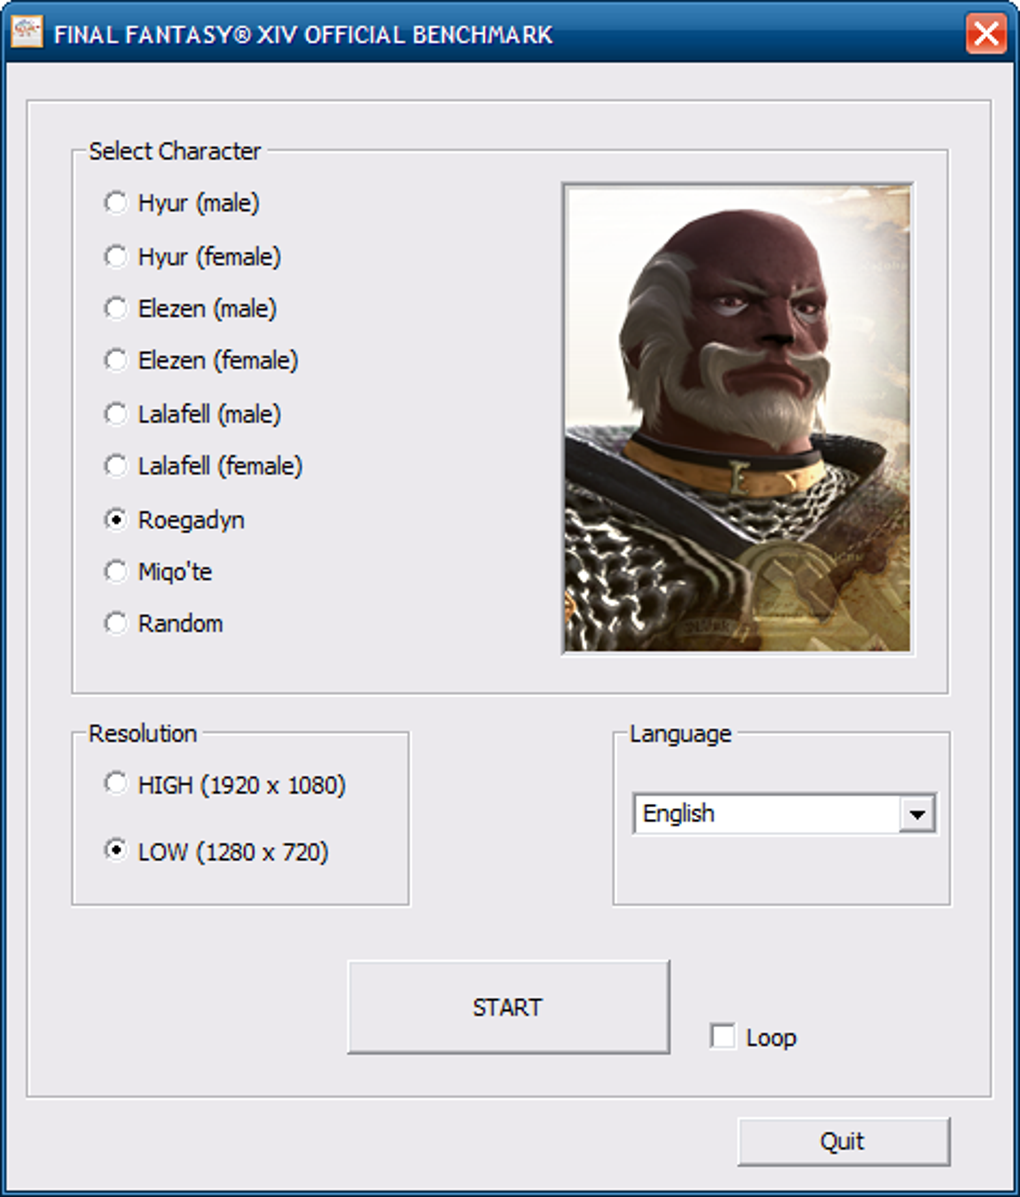Image resolution: width=1020 pixels, height=1197 pixels.
Task: Click the Roegadyn character portrait preview
Action: (738, 418)
